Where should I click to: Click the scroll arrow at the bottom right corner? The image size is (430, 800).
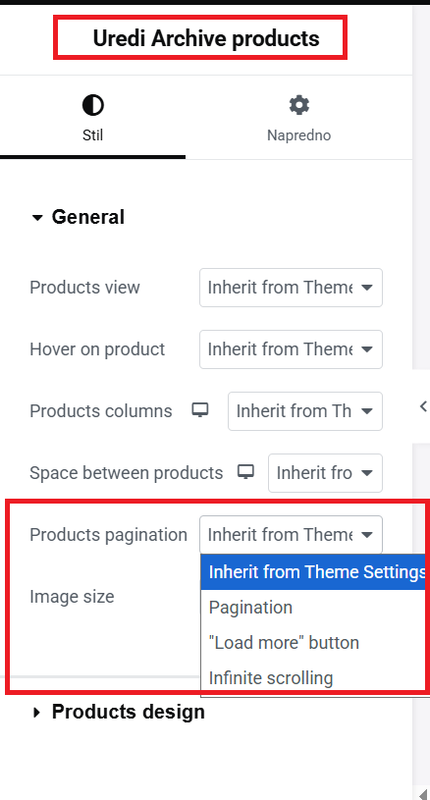click(x=423, y=794)
